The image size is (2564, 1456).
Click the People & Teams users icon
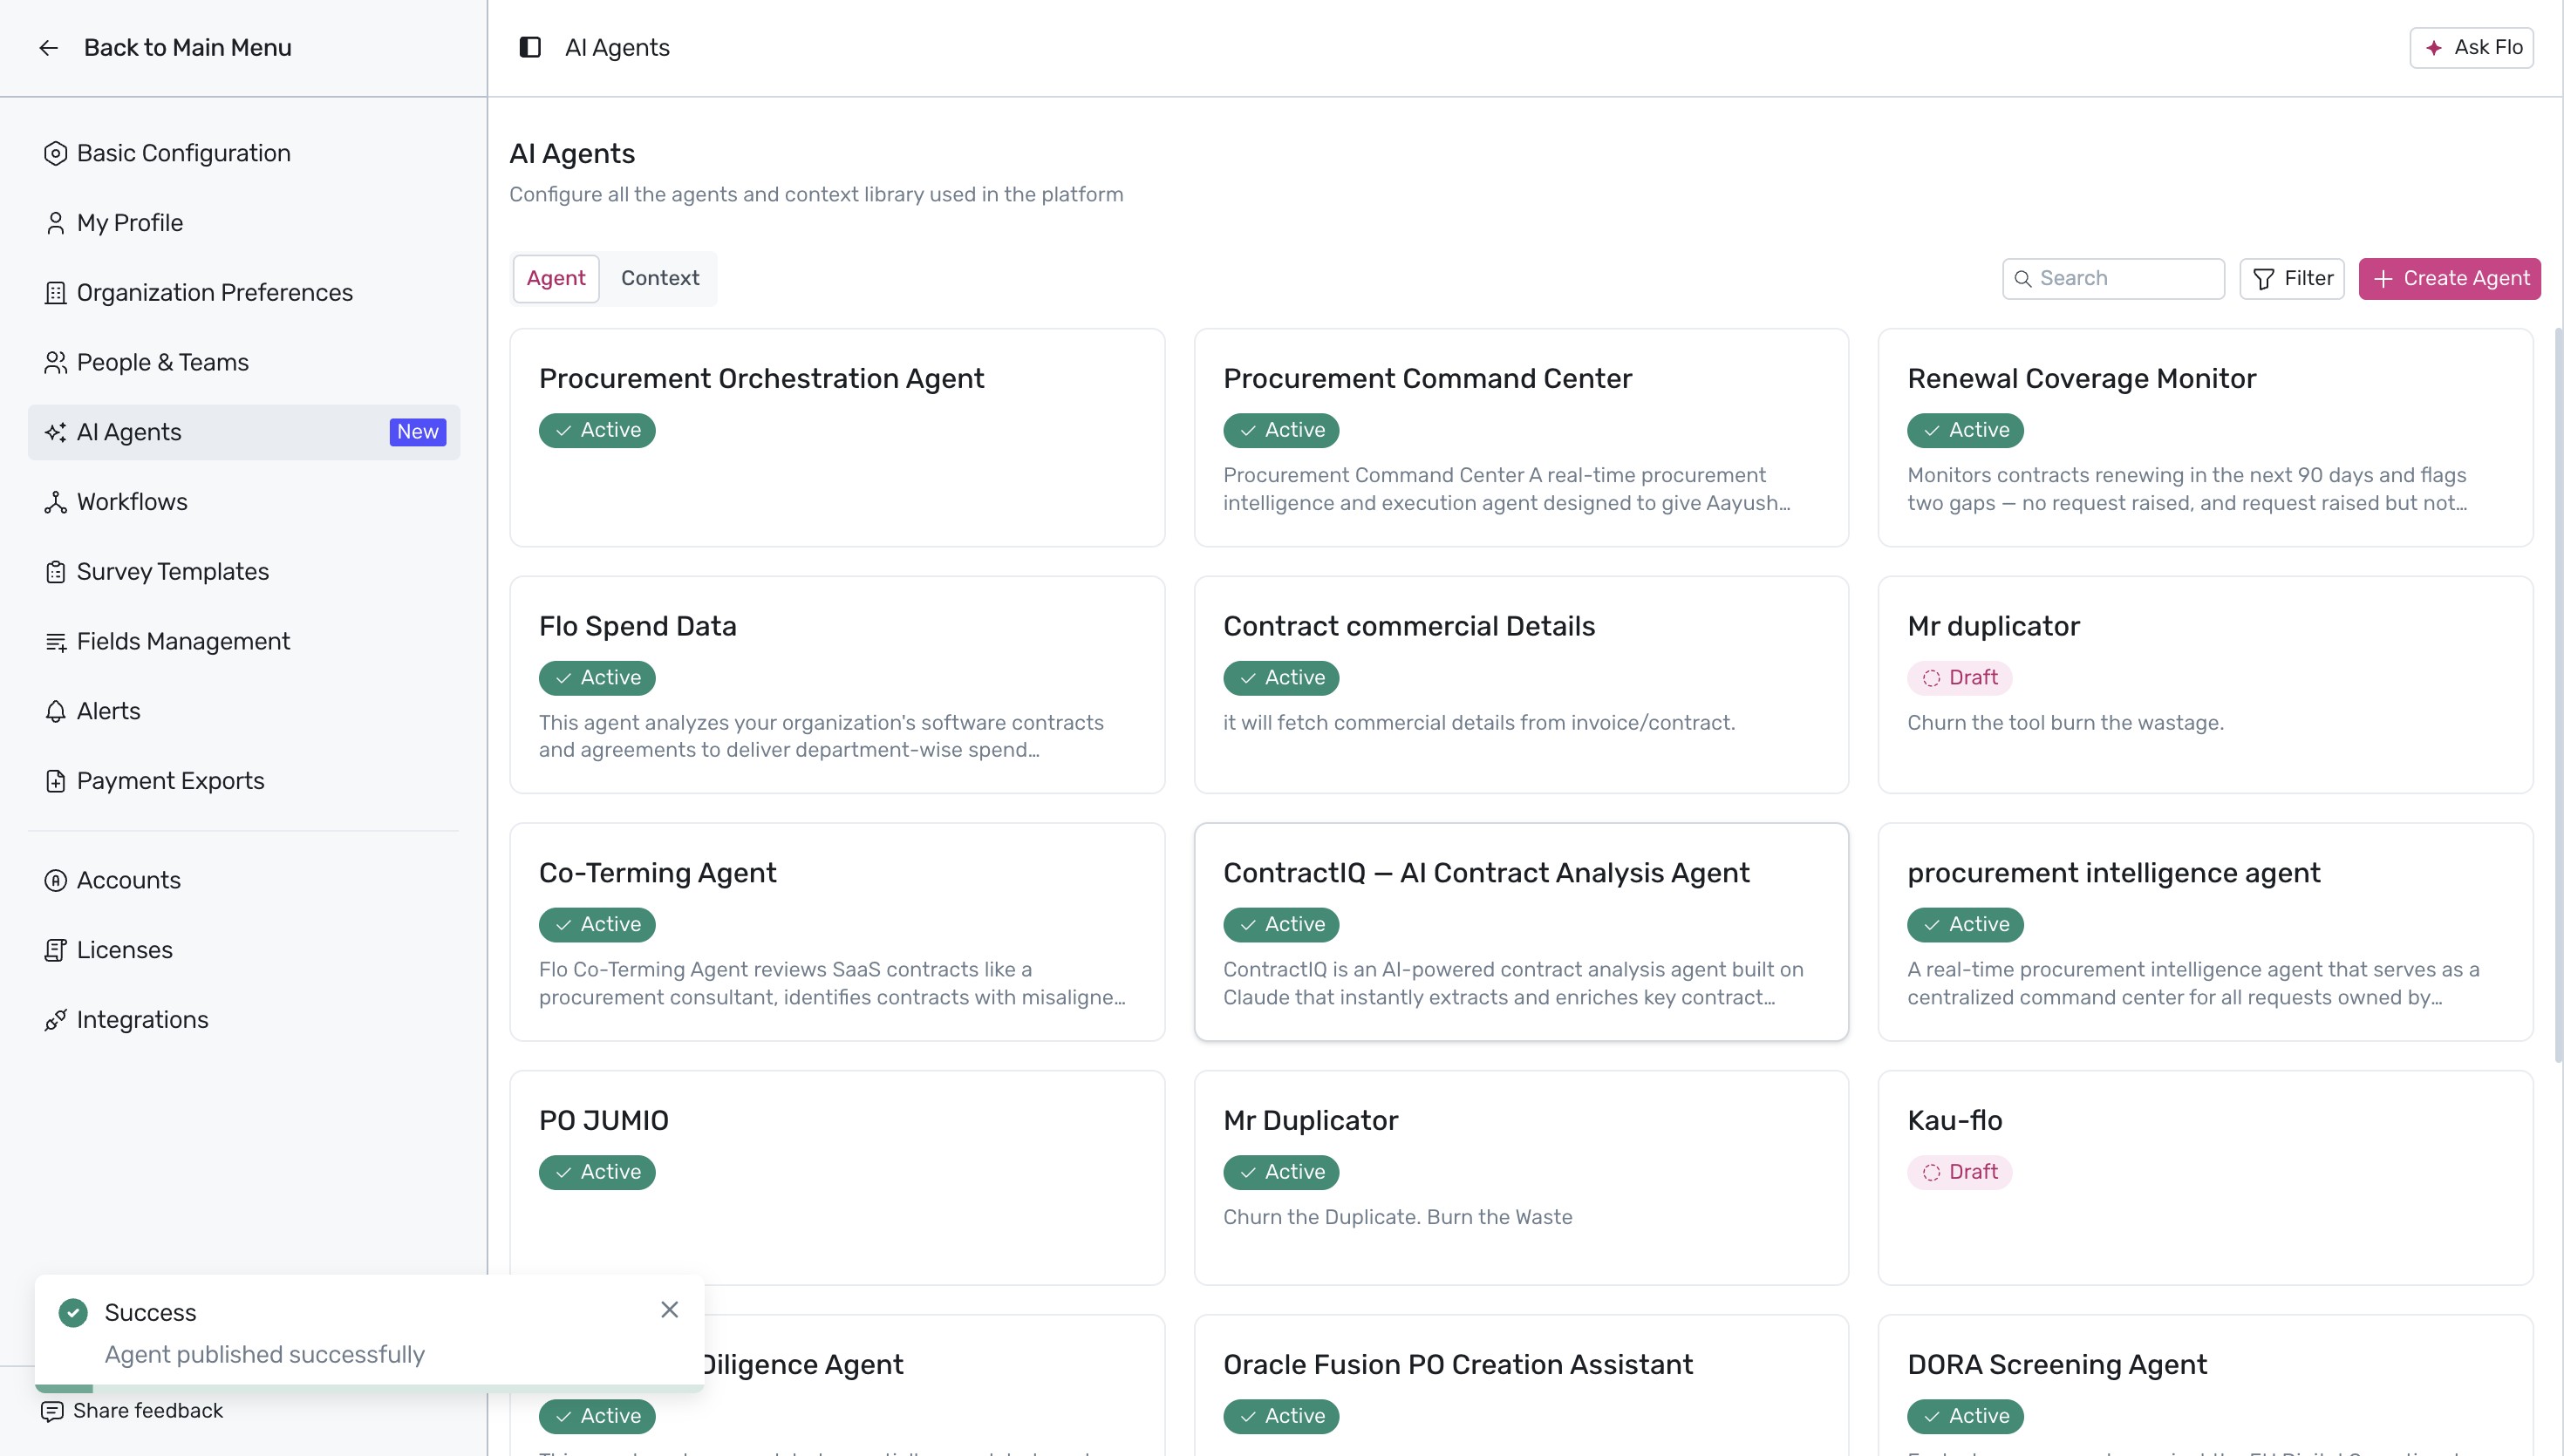[56, 363]
